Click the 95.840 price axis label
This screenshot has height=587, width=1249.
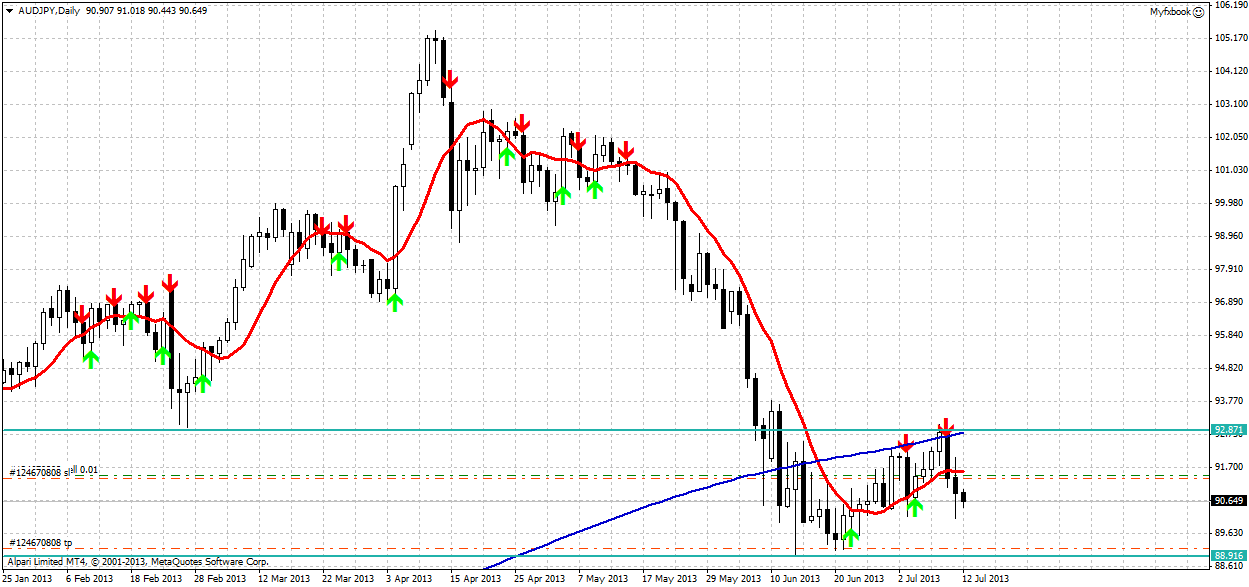pyautogui.click(x=1229, y=335)
